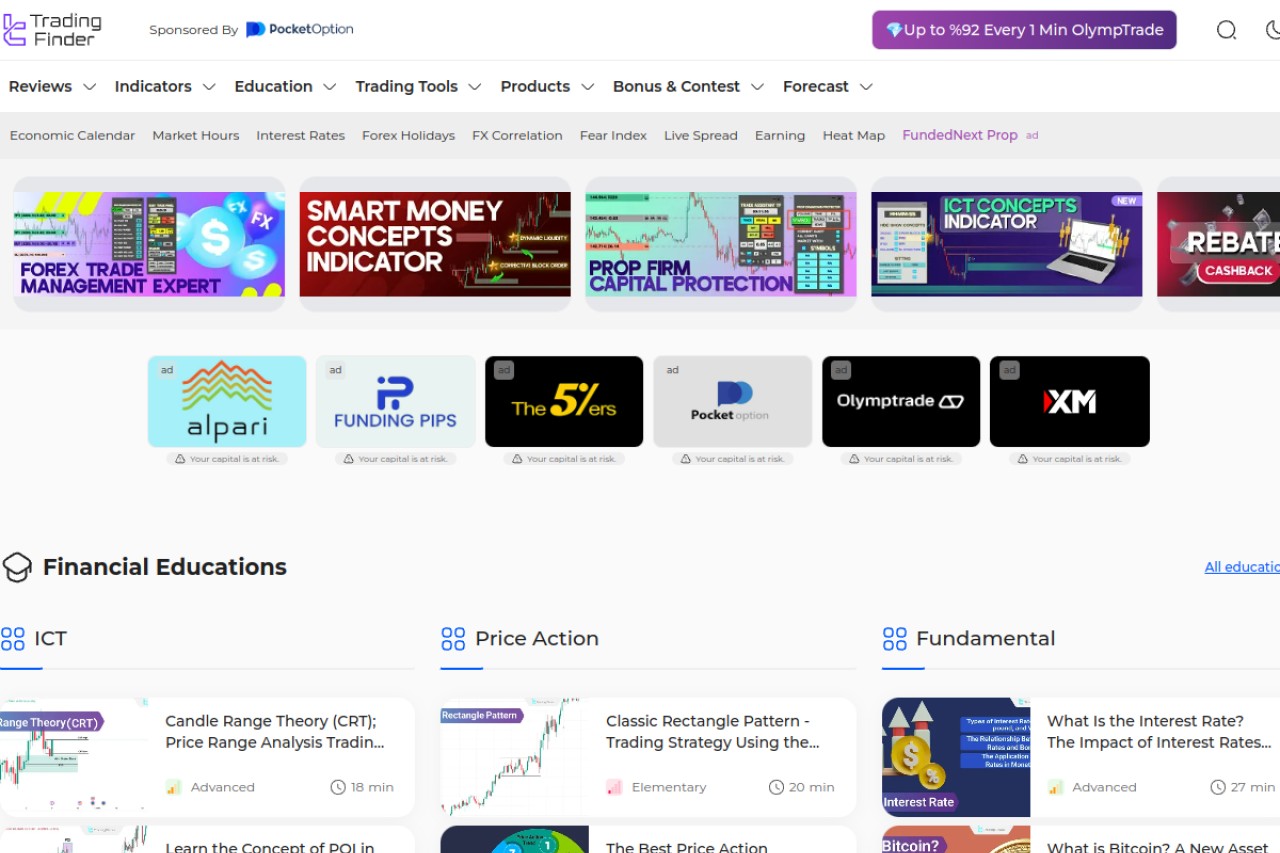
Task: Open the PocketOption sponsor logo
Action: pyautogui.click(x=299, y=29)
